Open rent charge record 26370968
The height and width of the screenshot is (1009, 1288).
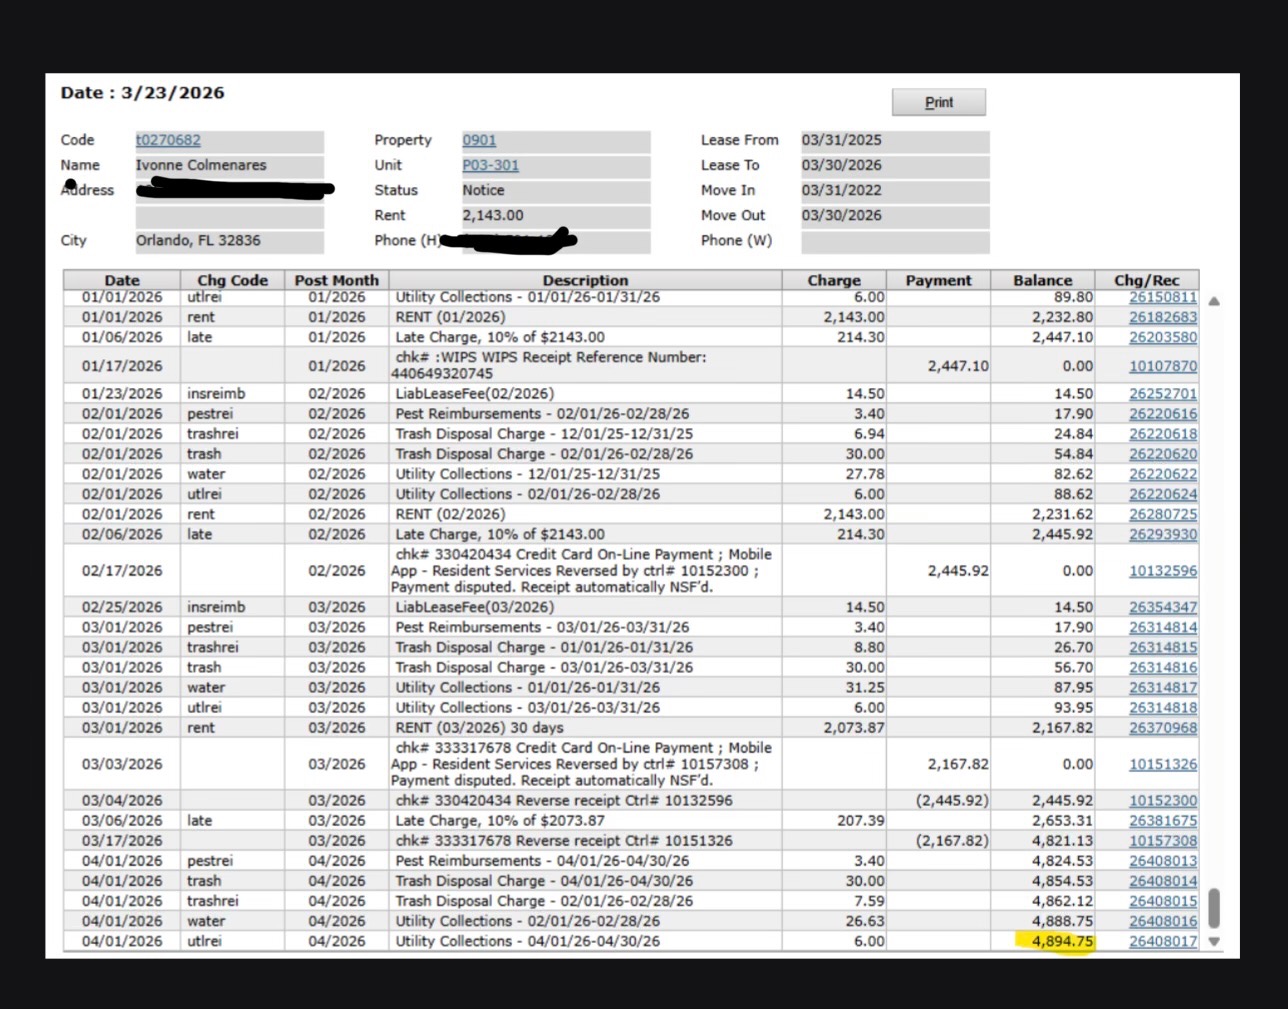pos(1162,728)
